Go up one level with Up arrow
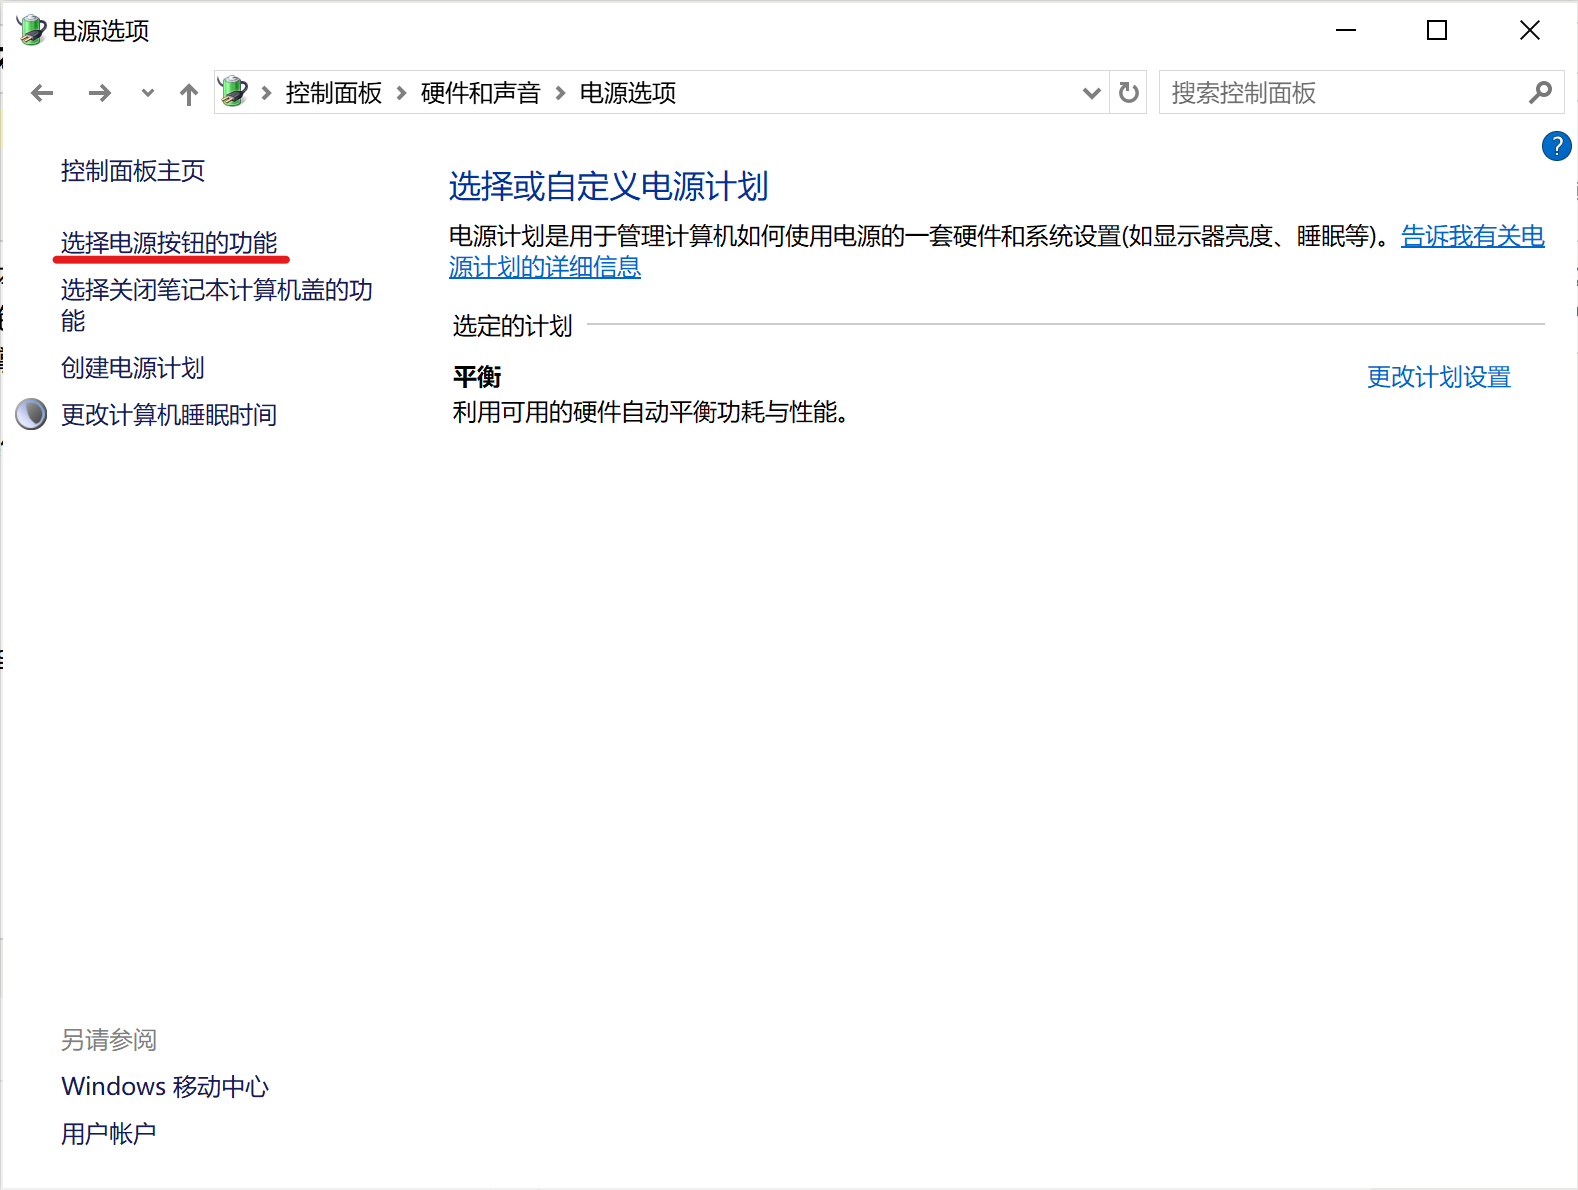The height and width of the screenshot is (1190, 1578). tap(189, 94)
